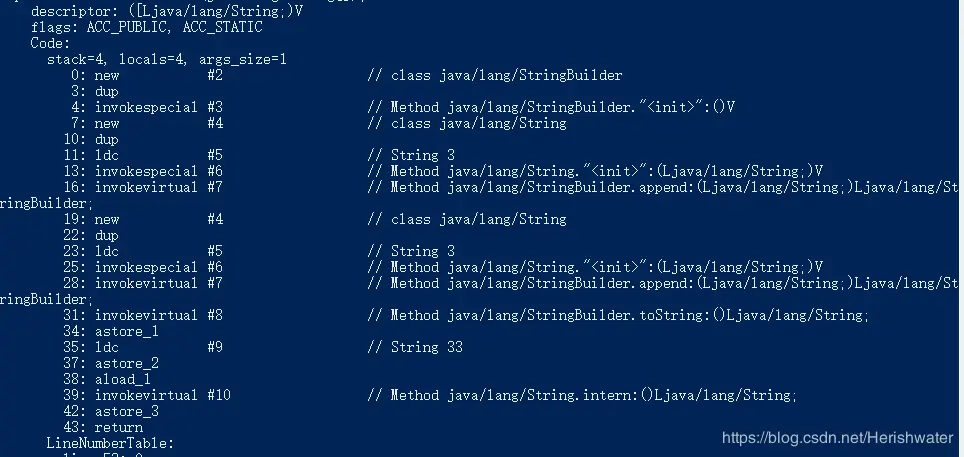Viewport: 964px width, 457px height.
Task: Click the flags ACC_PUBLIC, ACC_STATIC line
Action: 147,27
